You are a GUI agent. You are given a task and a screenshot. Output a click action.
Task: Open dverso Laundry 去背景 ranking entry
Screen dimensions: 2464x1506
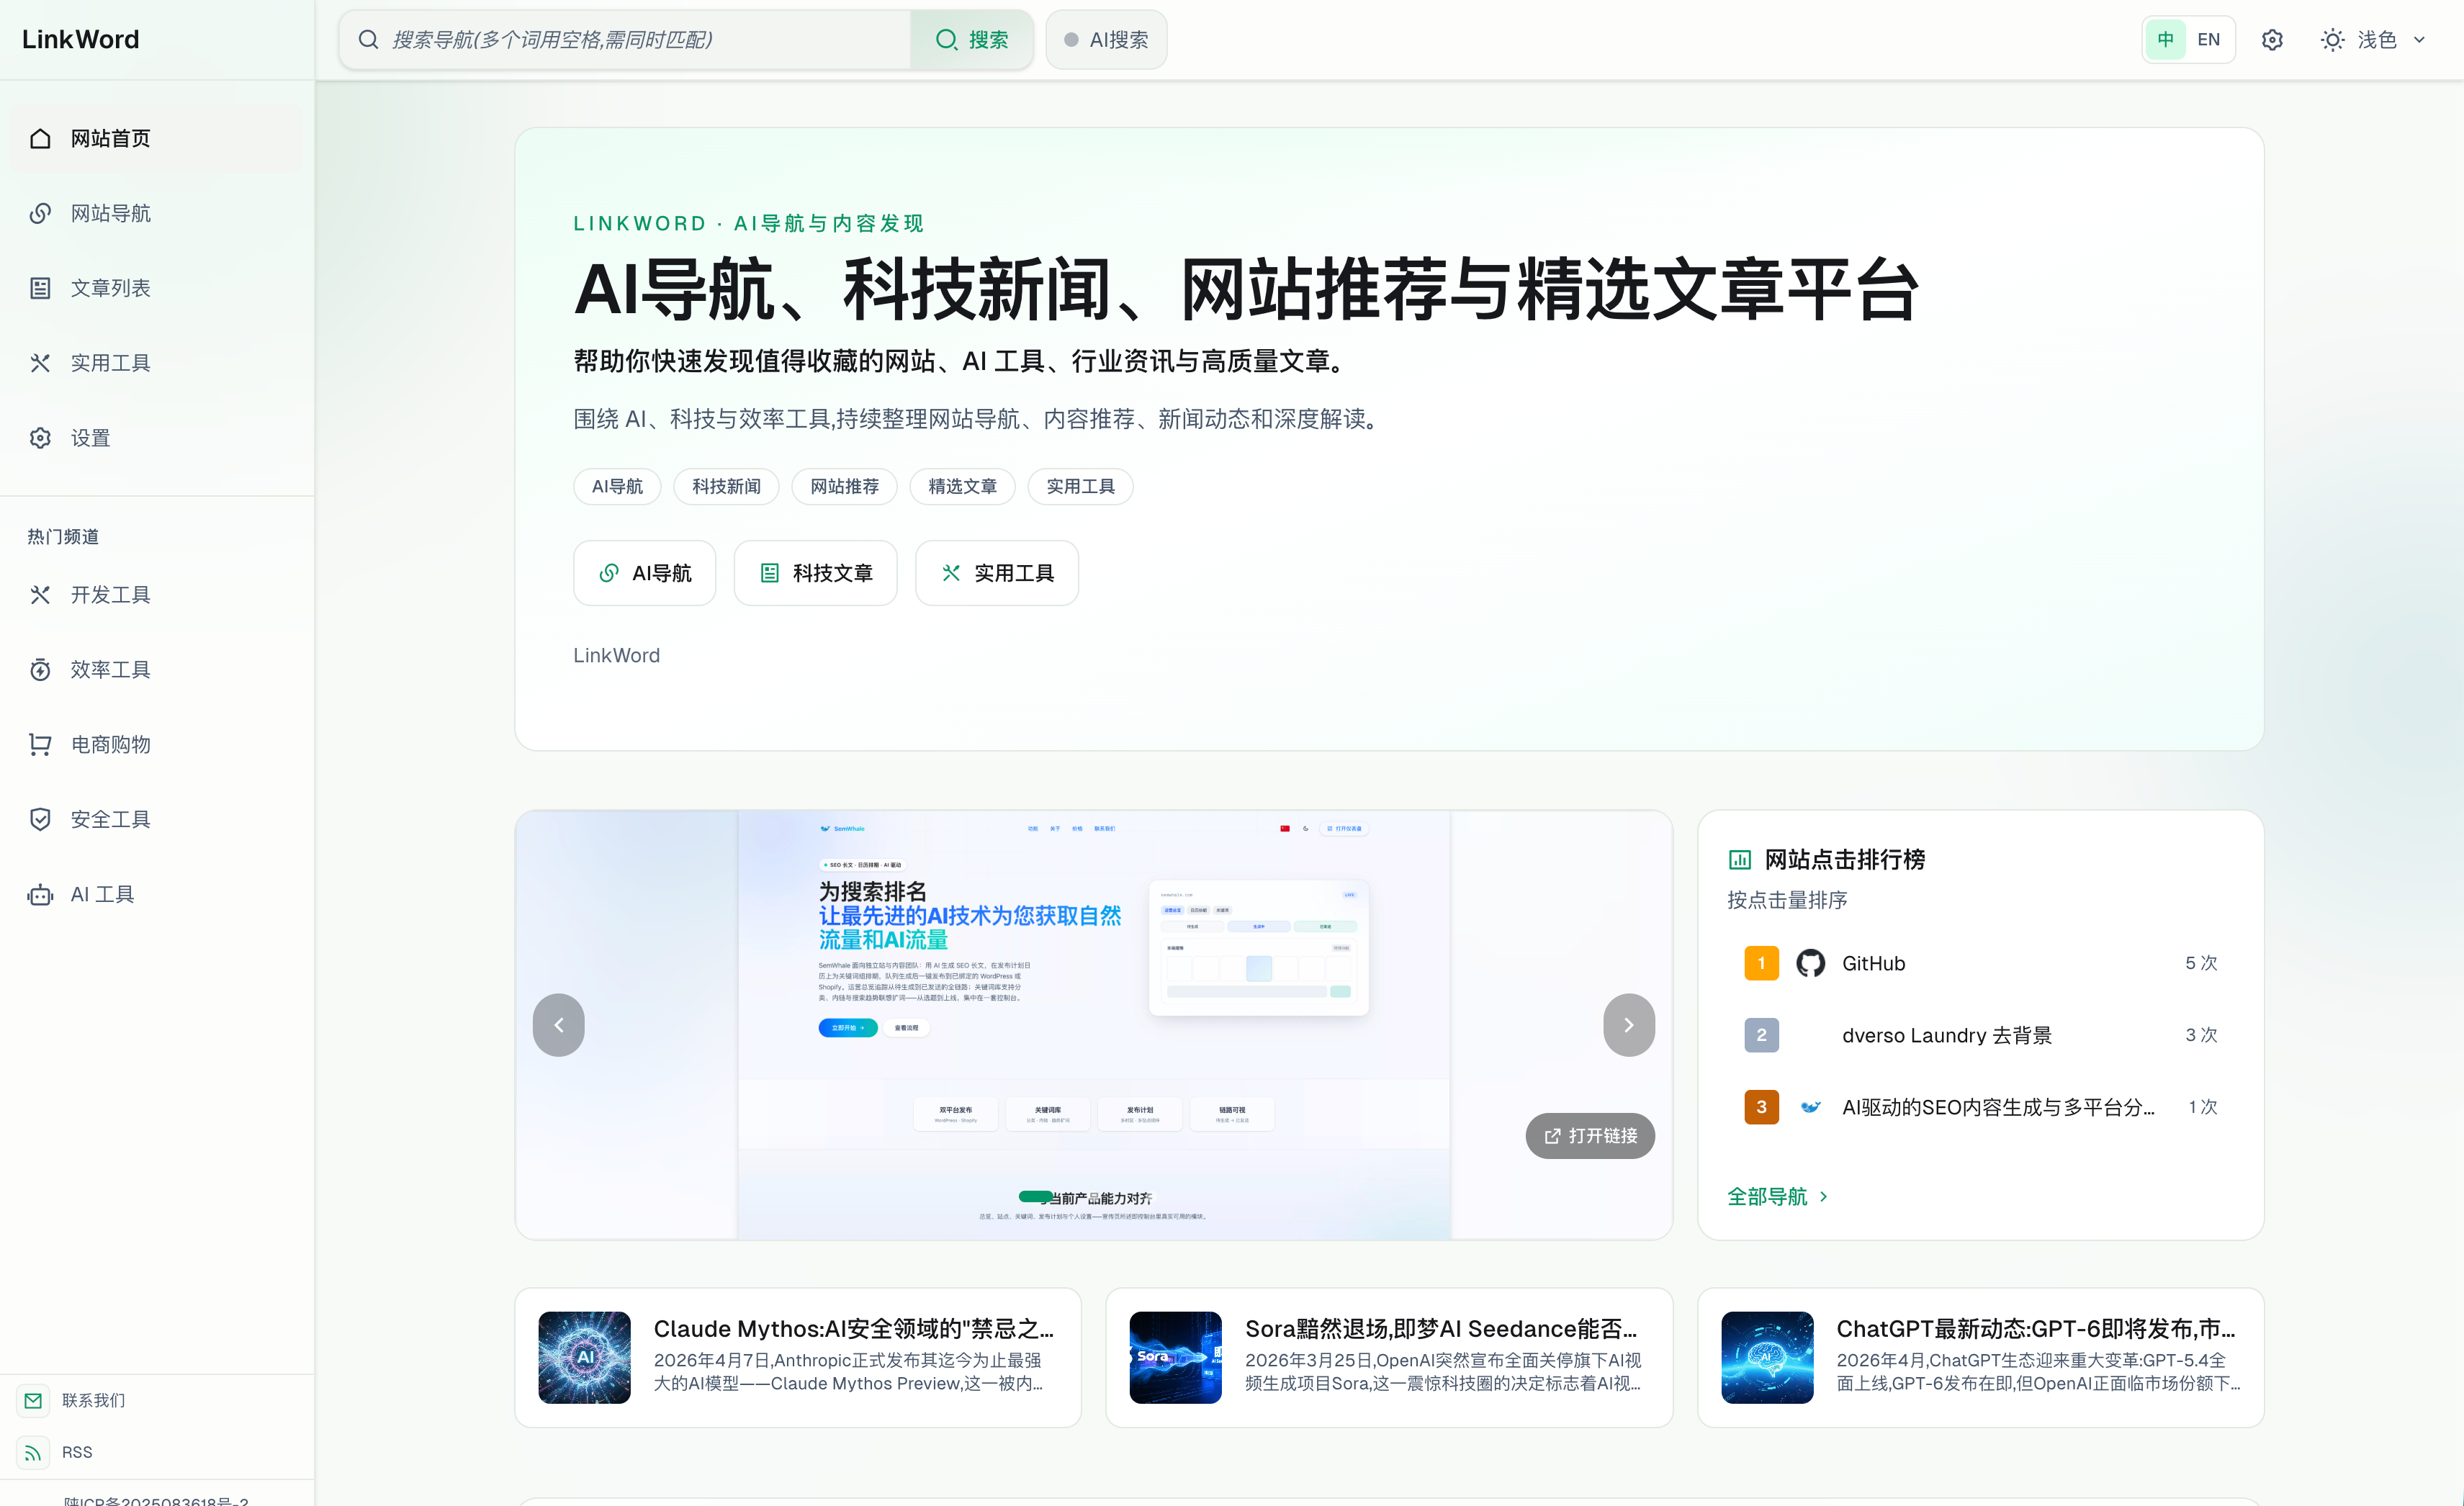coord(1980,1035)
